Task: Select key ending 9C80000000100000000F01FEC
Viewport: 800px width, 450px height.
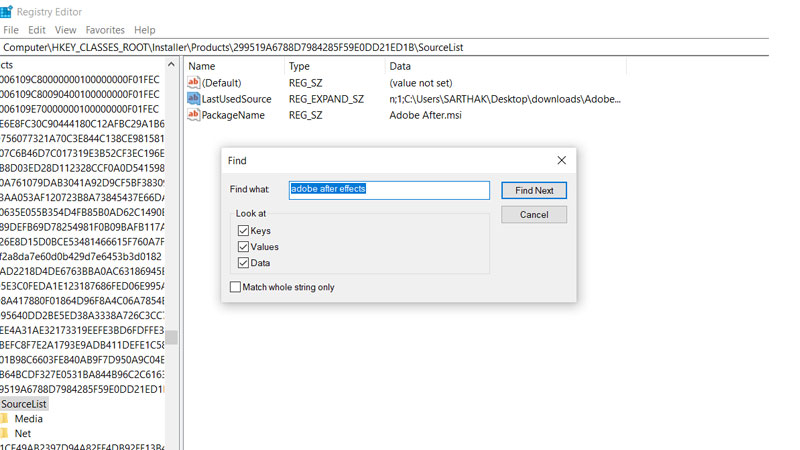Action: [x=80, y=80]
